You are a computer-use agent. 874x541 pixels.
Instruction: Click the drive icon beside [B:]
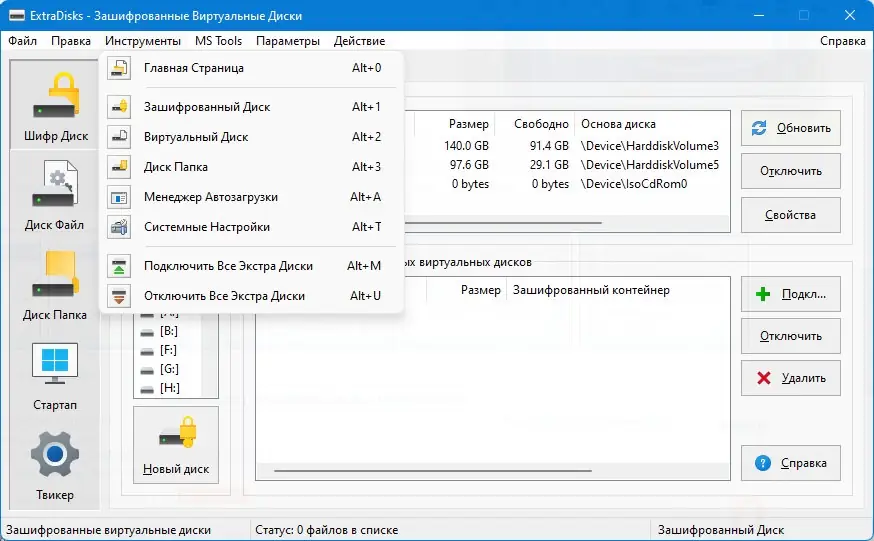[147, 333]
